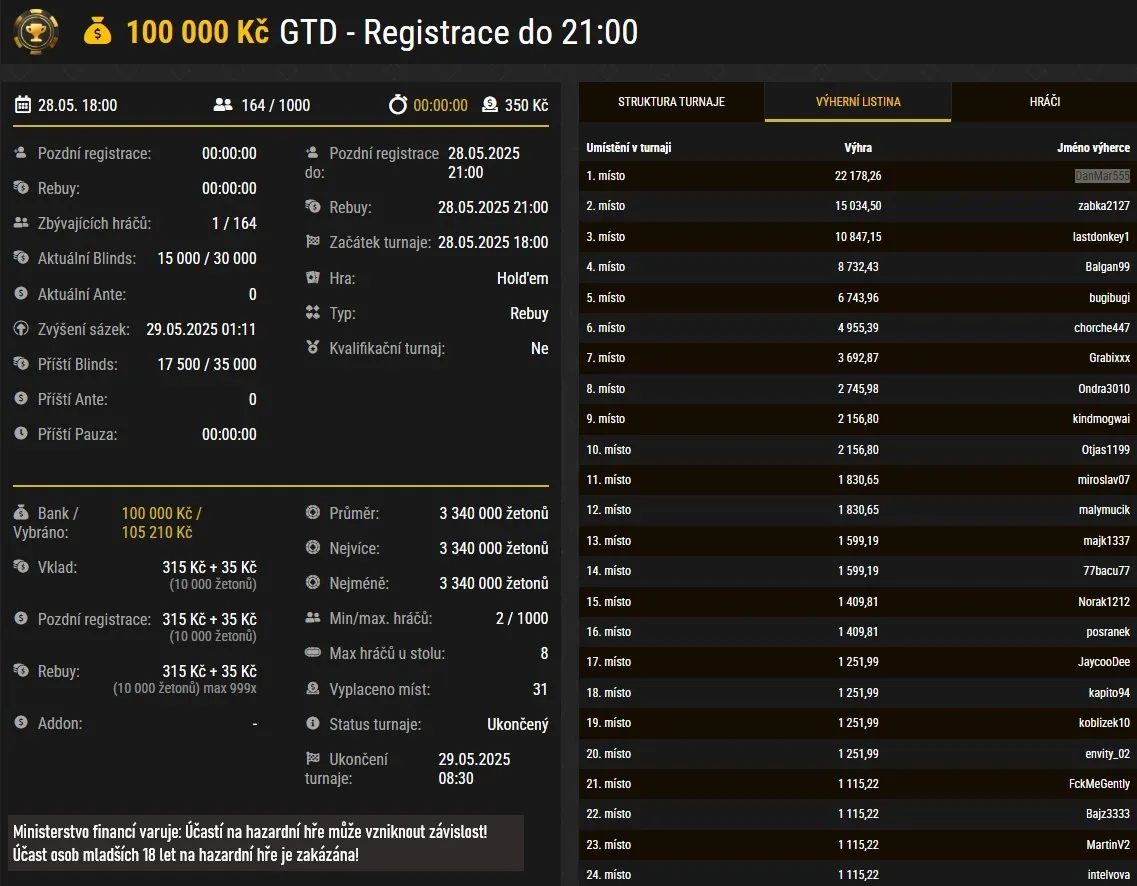This screenshot has width=1137, height=886.
Task: Click the money bag icon in title
Action: (x=98, y=32)
